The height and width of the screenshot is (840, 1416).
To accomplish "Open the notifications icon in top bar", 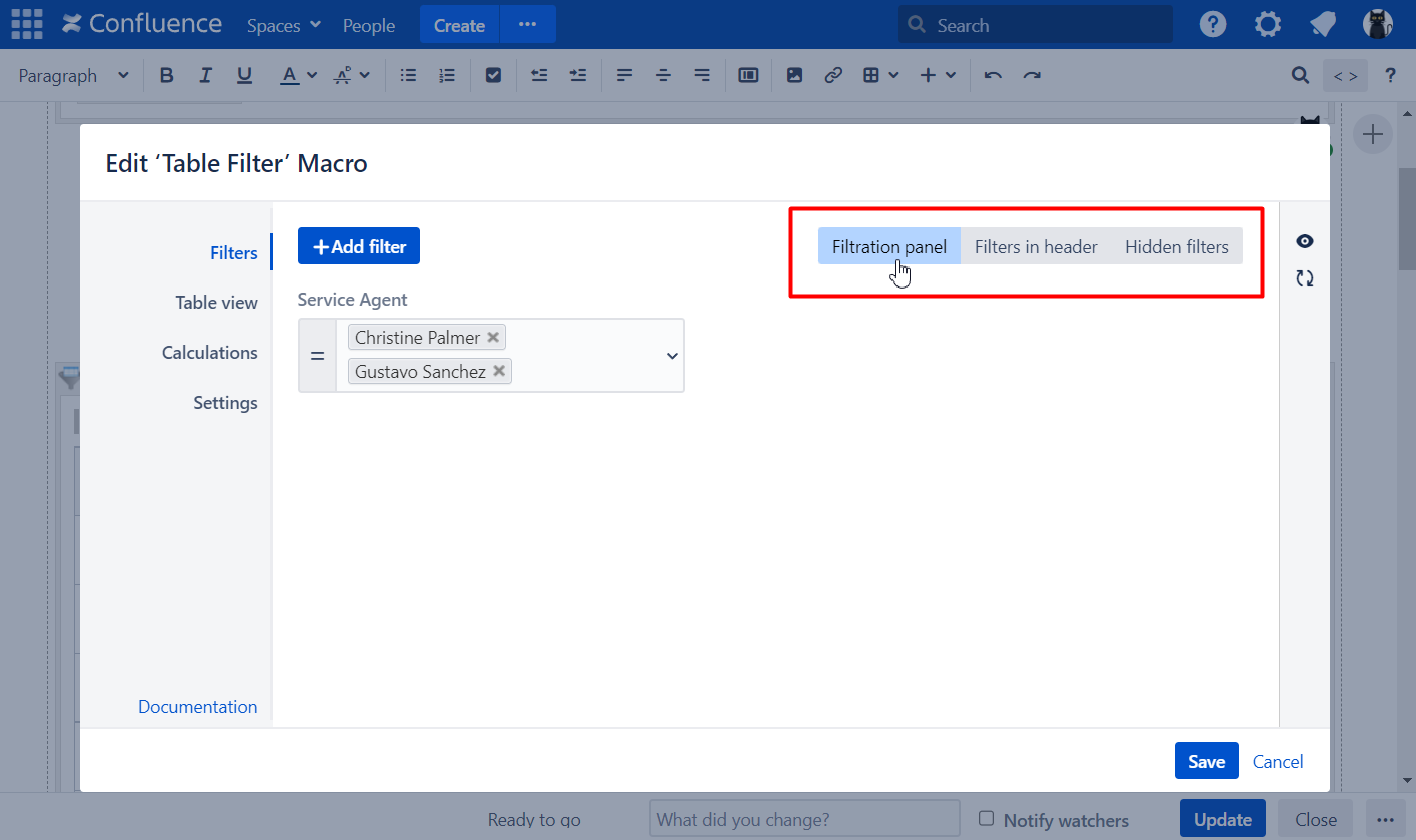I will tap(1323, 25).
